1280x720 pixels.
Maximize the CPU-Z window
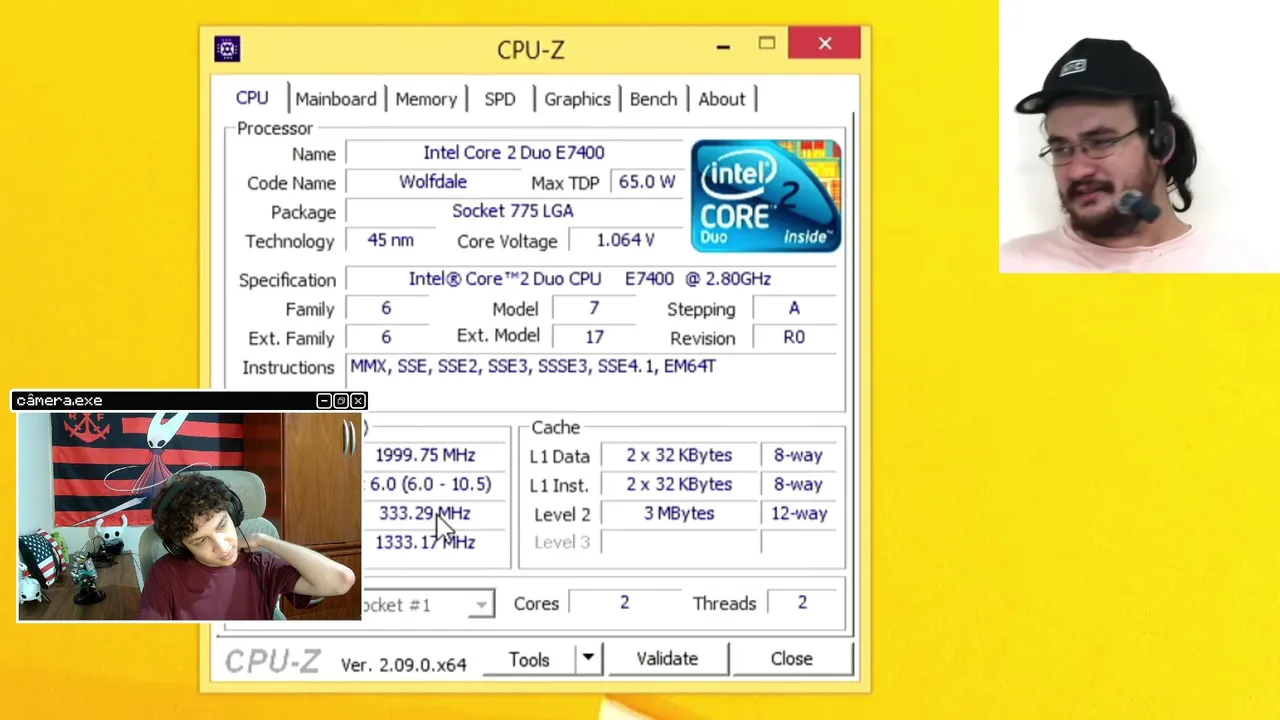[x=767, y=44]
